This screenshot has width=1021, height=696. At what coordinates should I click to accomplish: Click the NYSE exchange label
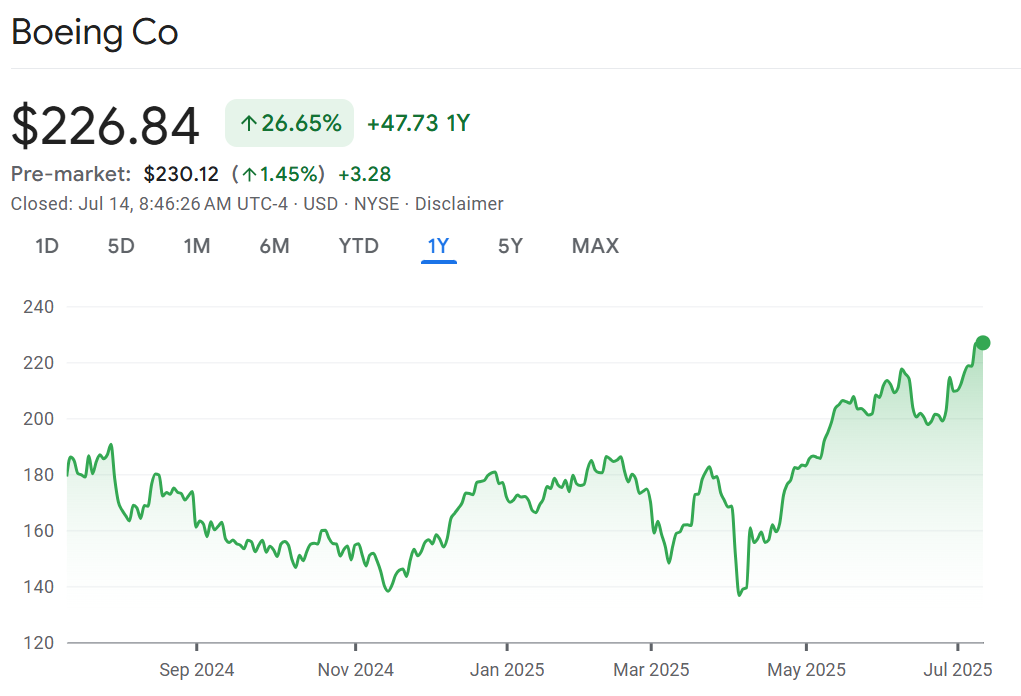[376, 204]
